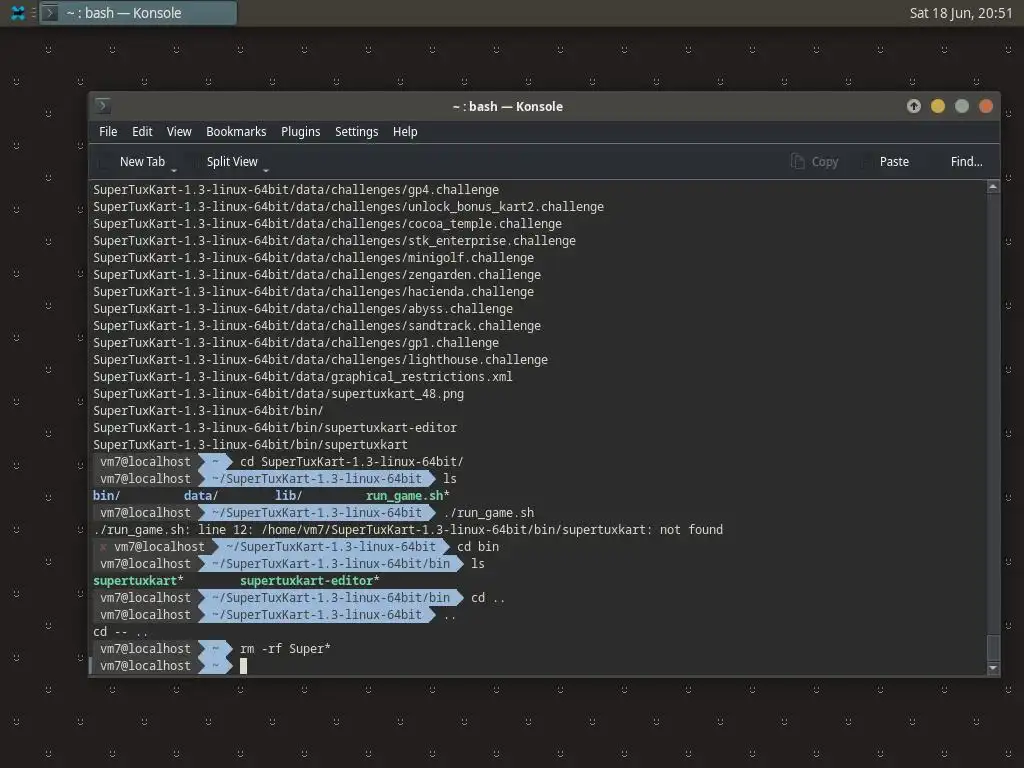The image size is (1024, 768).
Task: Click the line ending graphical_restrictions.xml
Action: tap(303, 376)
